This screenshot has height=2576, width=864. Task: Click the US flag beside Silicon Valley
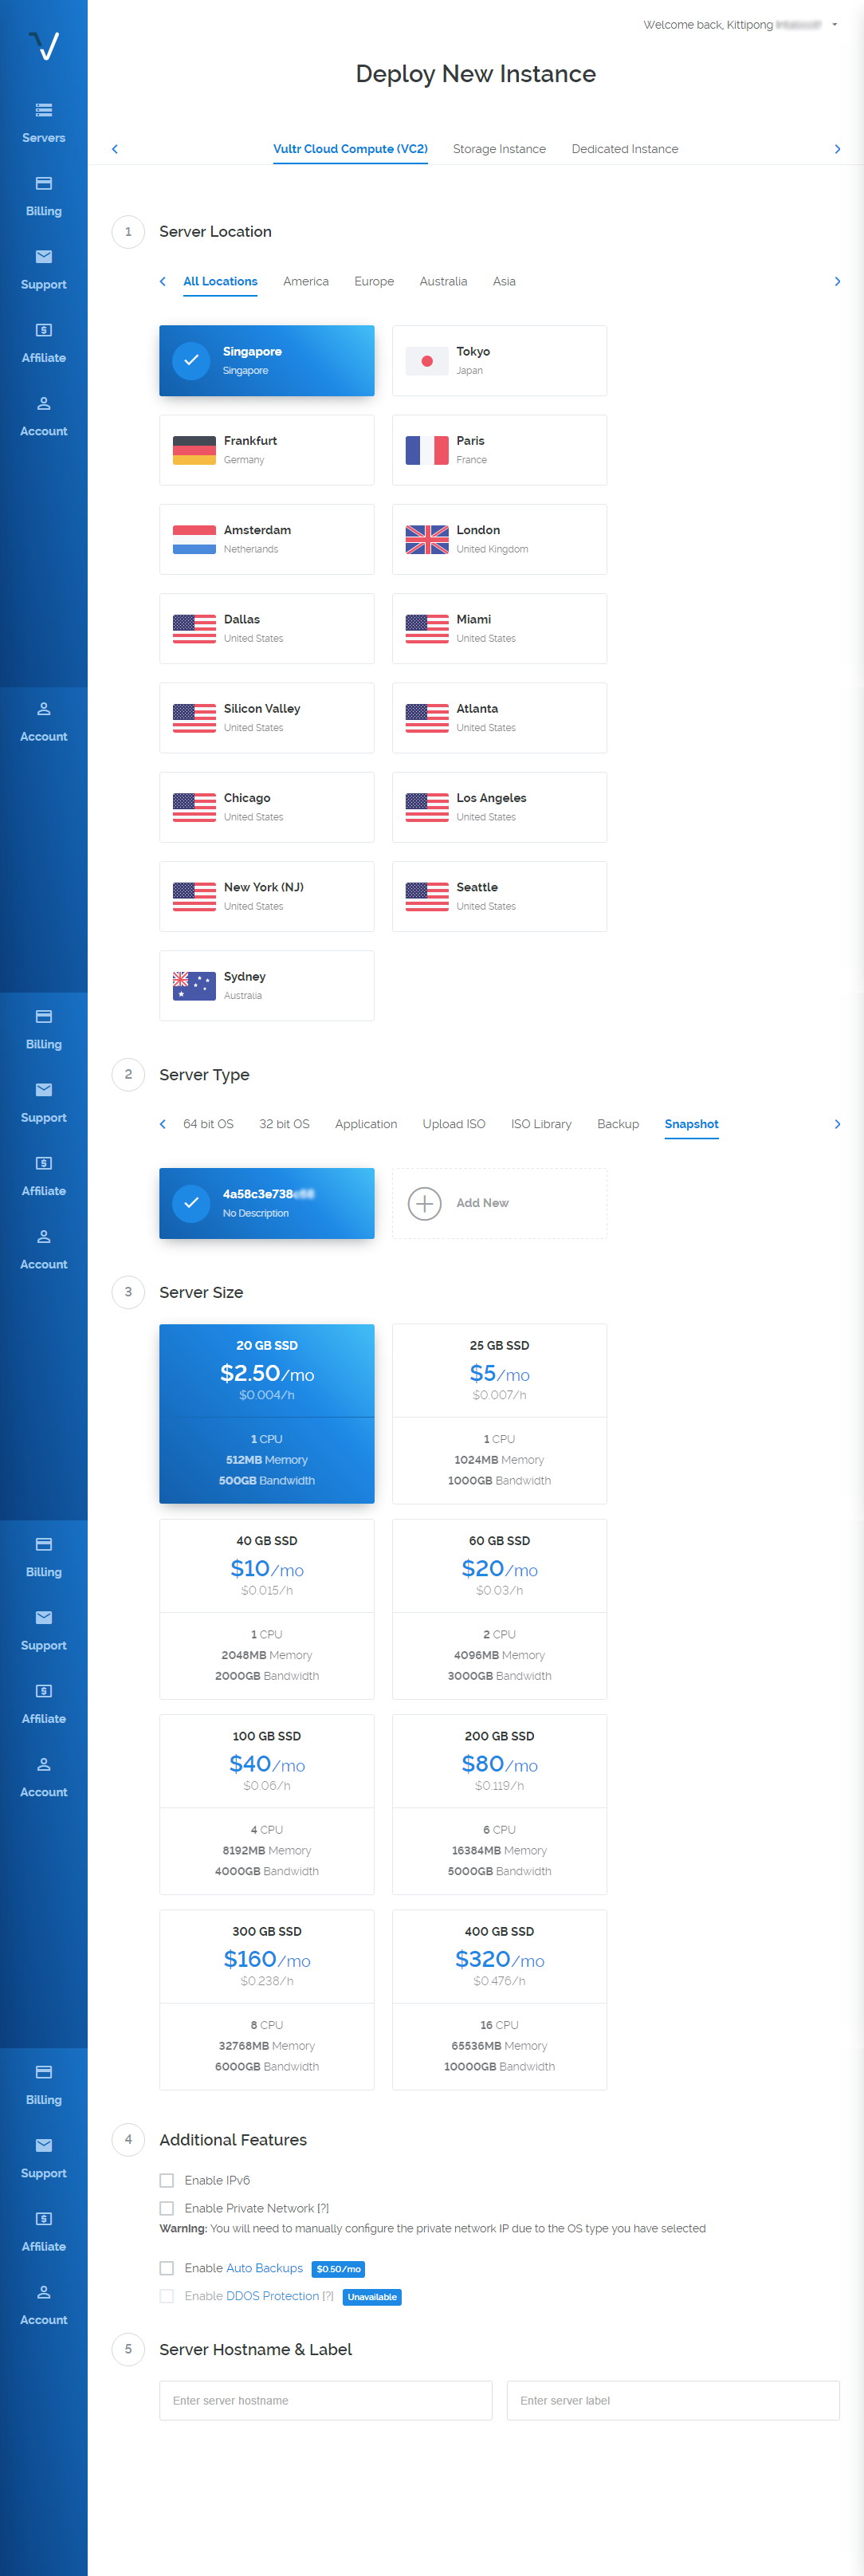tap(194, 718)
